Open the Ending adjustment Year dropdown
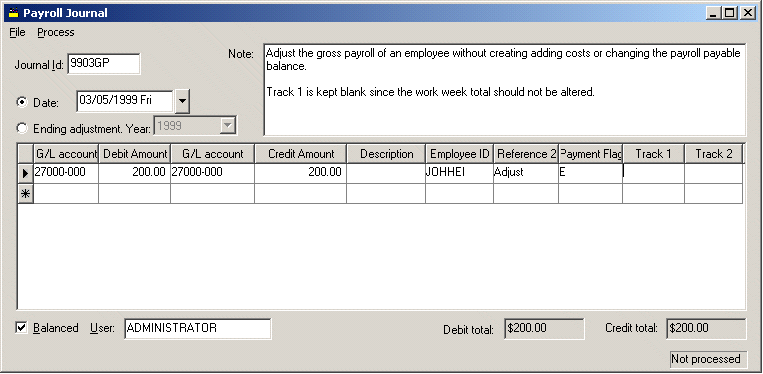 [227, 126]
